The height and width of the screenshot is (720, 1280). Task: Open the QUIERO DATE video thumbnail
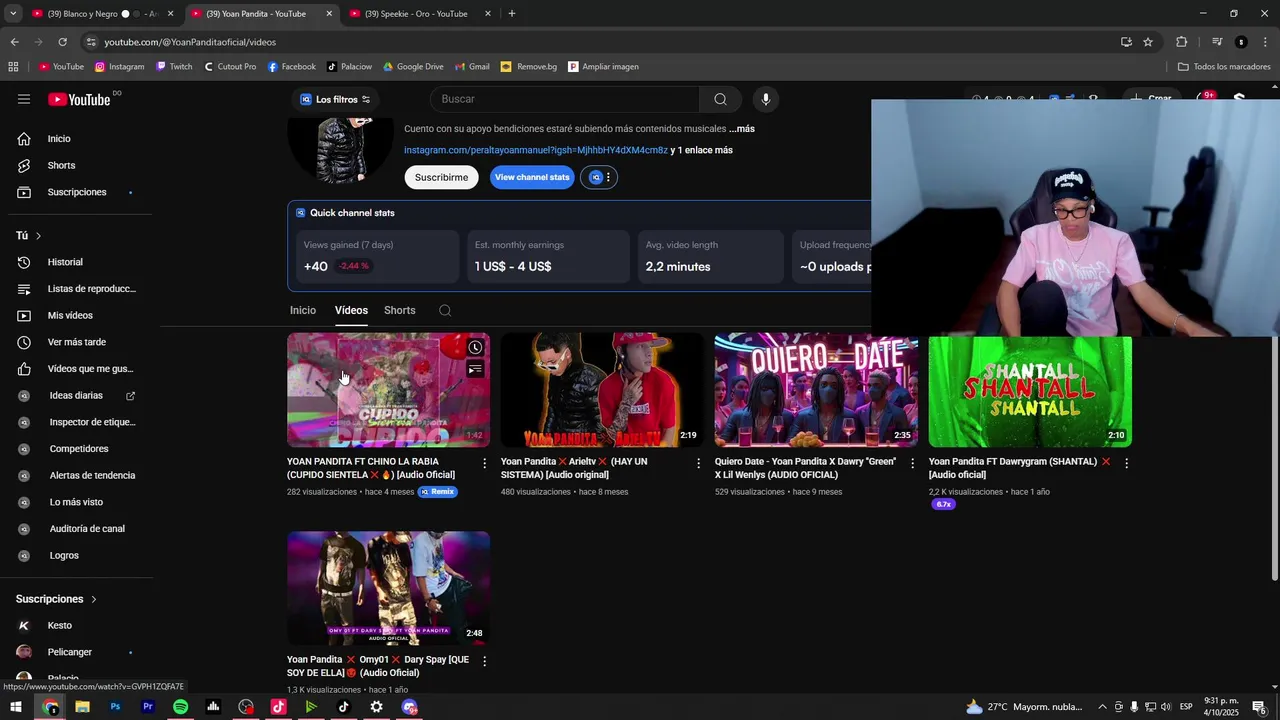[x=816, y=390]
